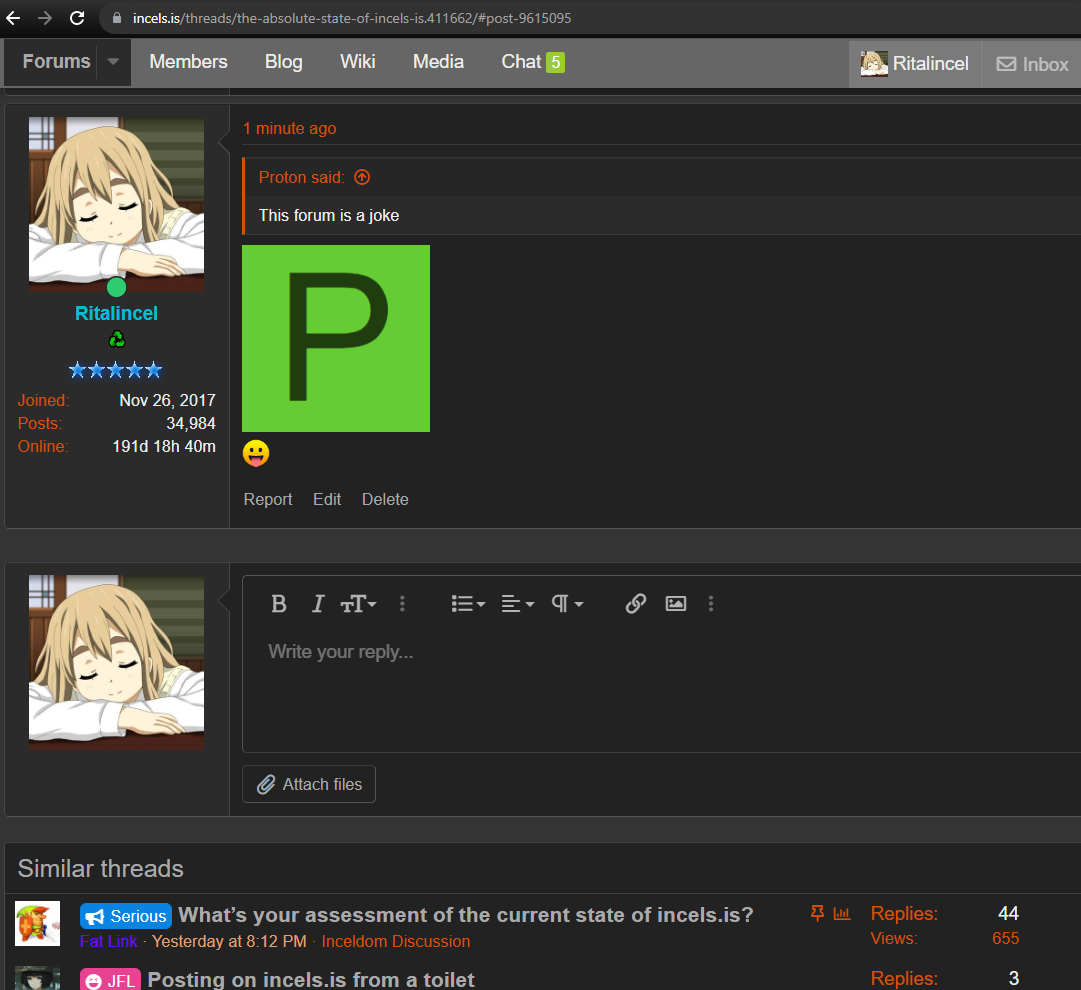The height and width of the screenshot is (990, 1081).
Task: Open the text alignment dropdown
Action: (518, 604)
